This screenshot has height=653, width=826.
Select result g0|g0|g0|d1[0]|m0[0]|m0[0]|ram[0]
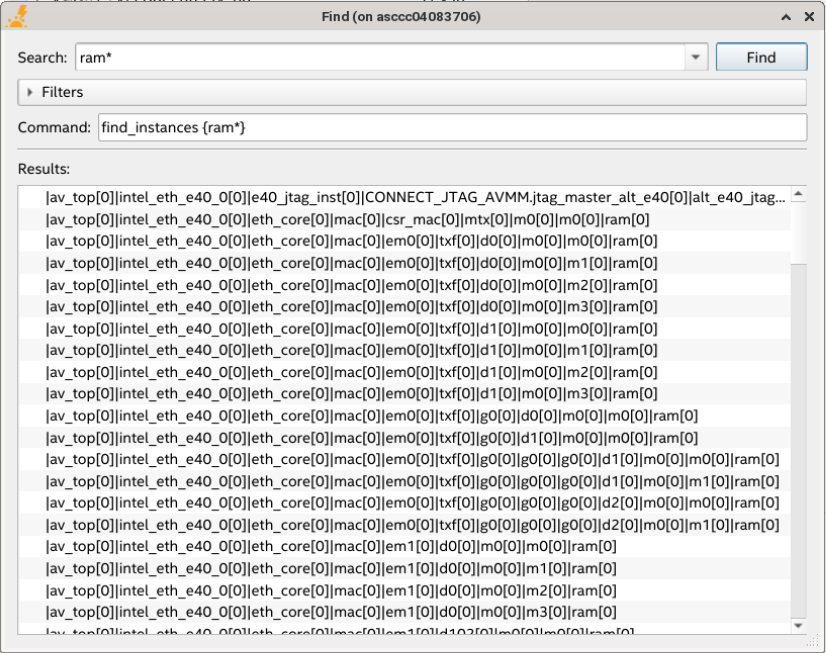[405, 460]
